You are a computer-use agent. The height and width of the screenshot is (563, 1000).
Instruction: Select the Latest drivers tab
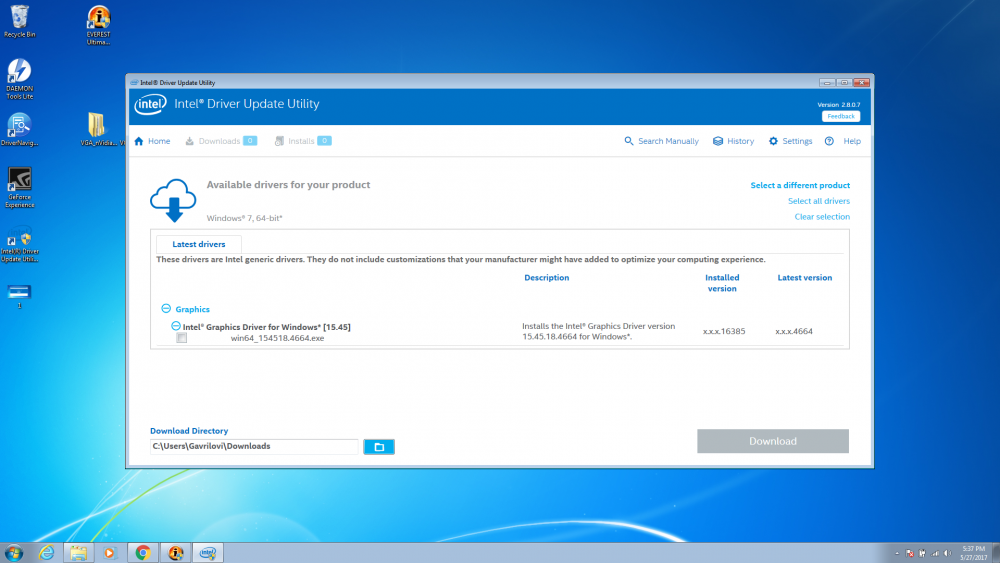[x=198, y=244]
